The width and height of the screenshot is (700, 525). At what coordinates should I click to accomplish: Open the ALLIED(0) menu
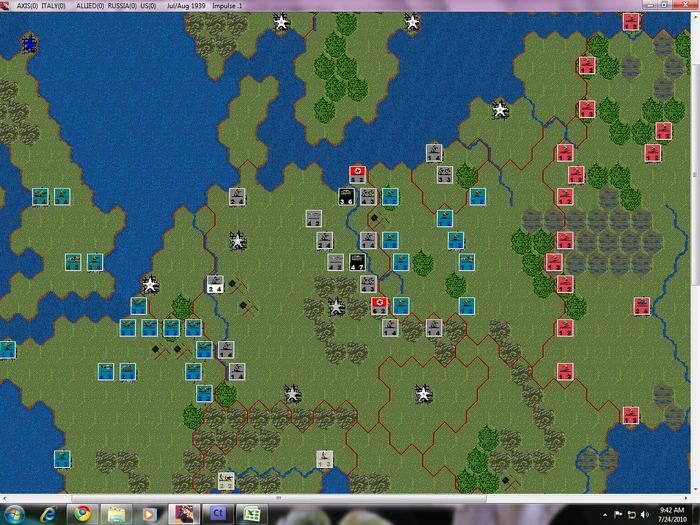tap(90, 6)
